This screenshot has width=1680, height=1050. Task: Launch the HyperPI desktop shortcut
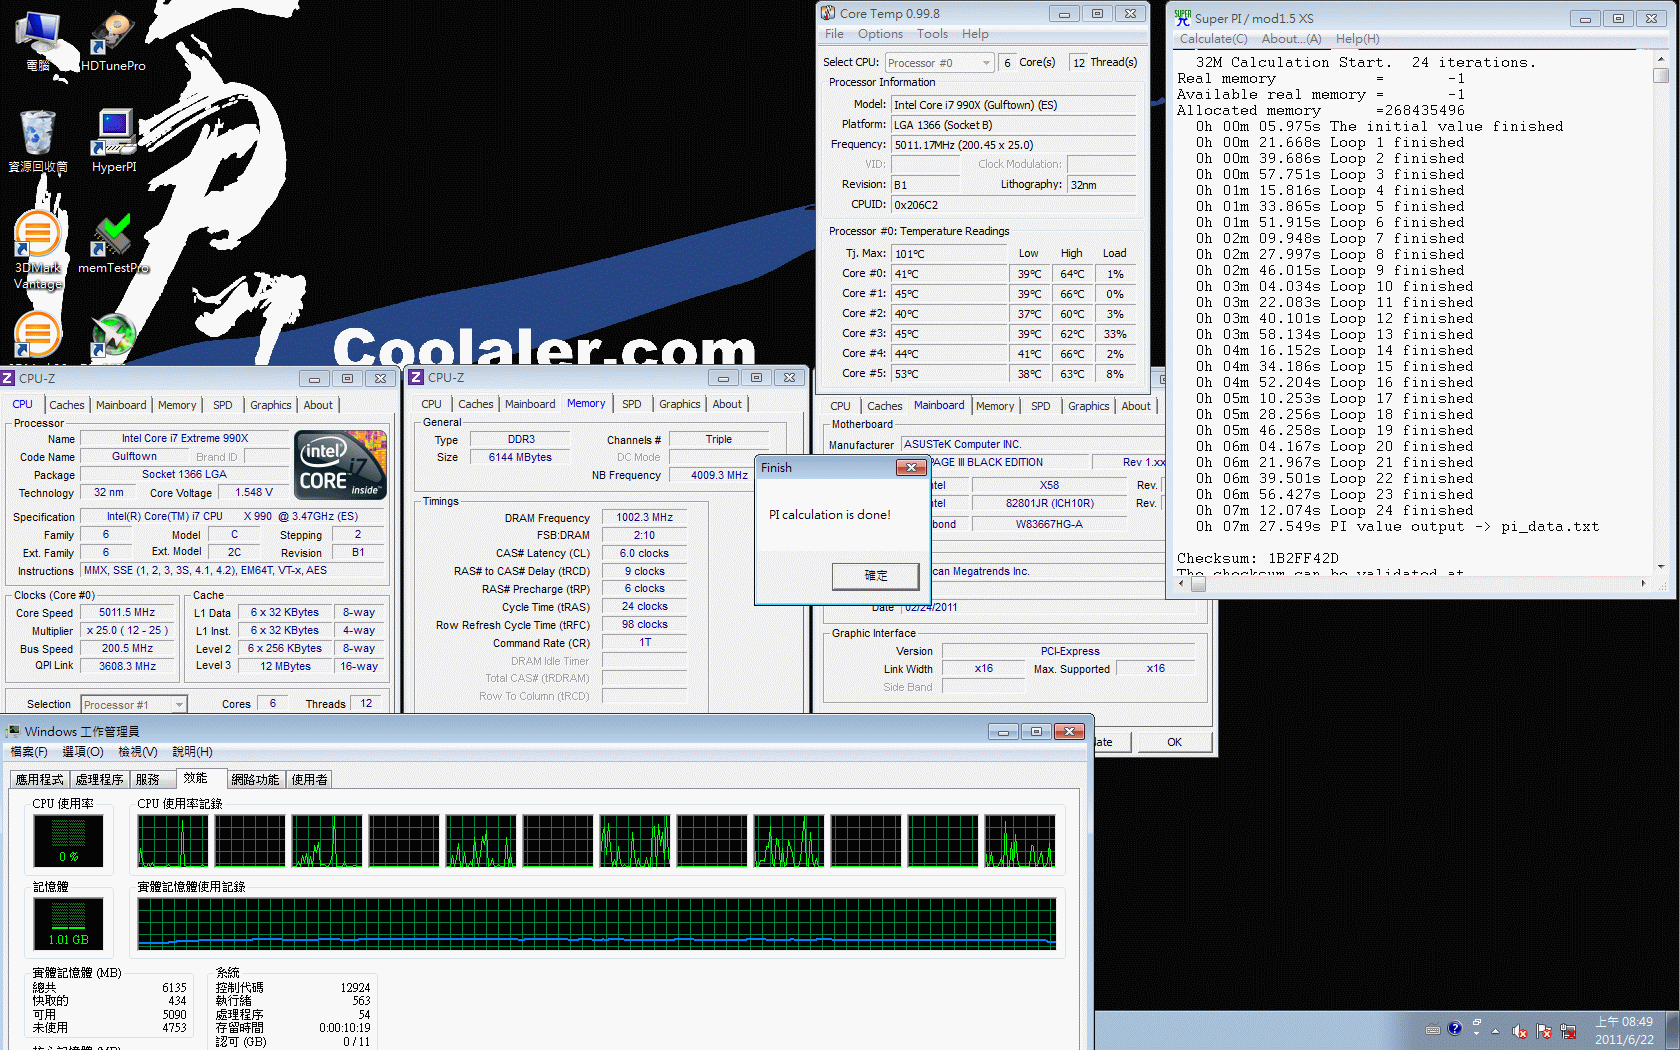(x=113, y=141)
